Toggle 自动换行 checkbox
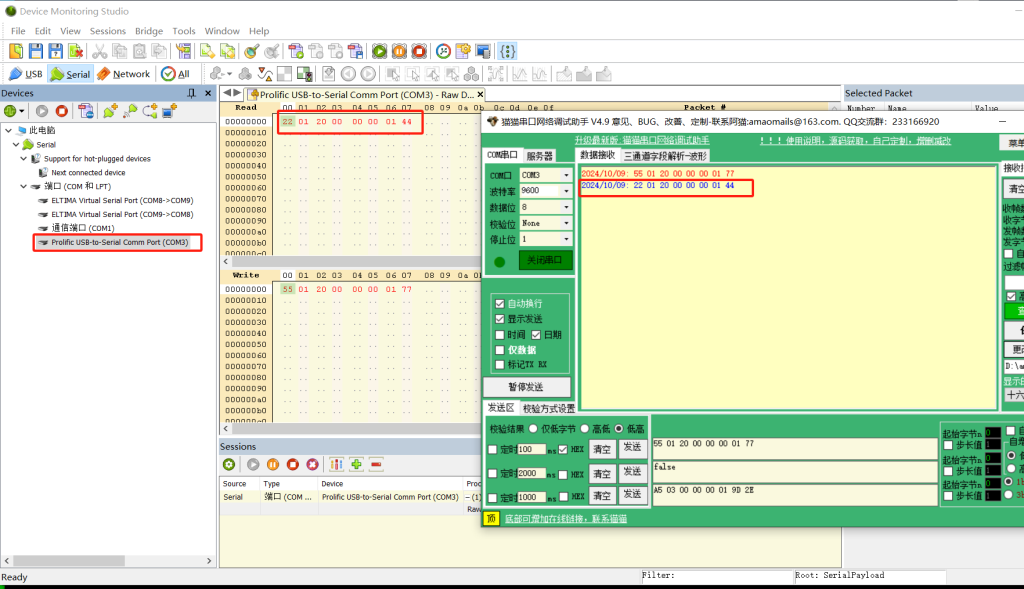Screen dimensions: 1024x589 click(500, 304)
